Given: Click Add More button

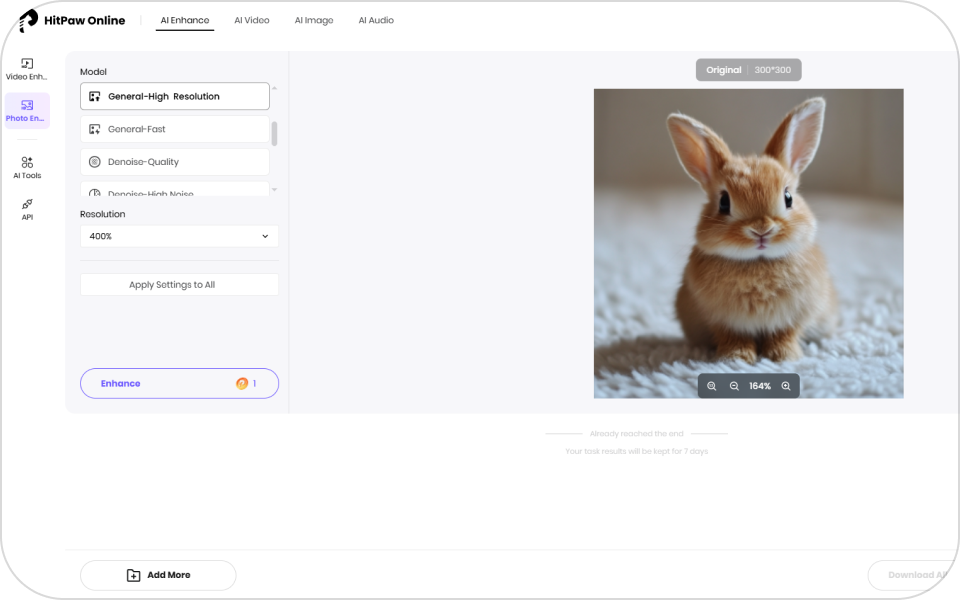Looking at the screenshot, I should pos(158,575).
